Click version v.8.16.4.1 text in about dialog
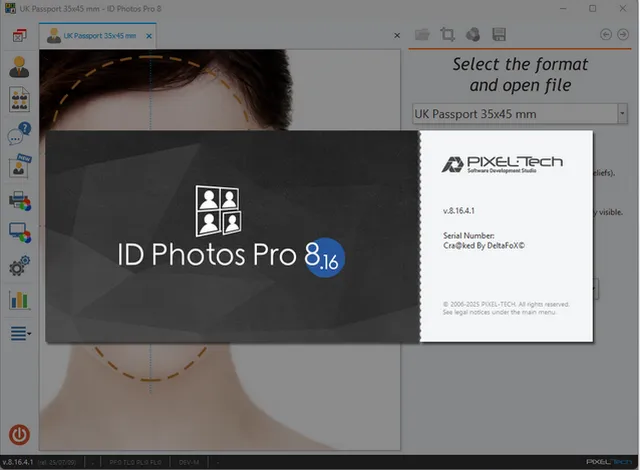Screen dimensions: 640x470 click(459, 211)
